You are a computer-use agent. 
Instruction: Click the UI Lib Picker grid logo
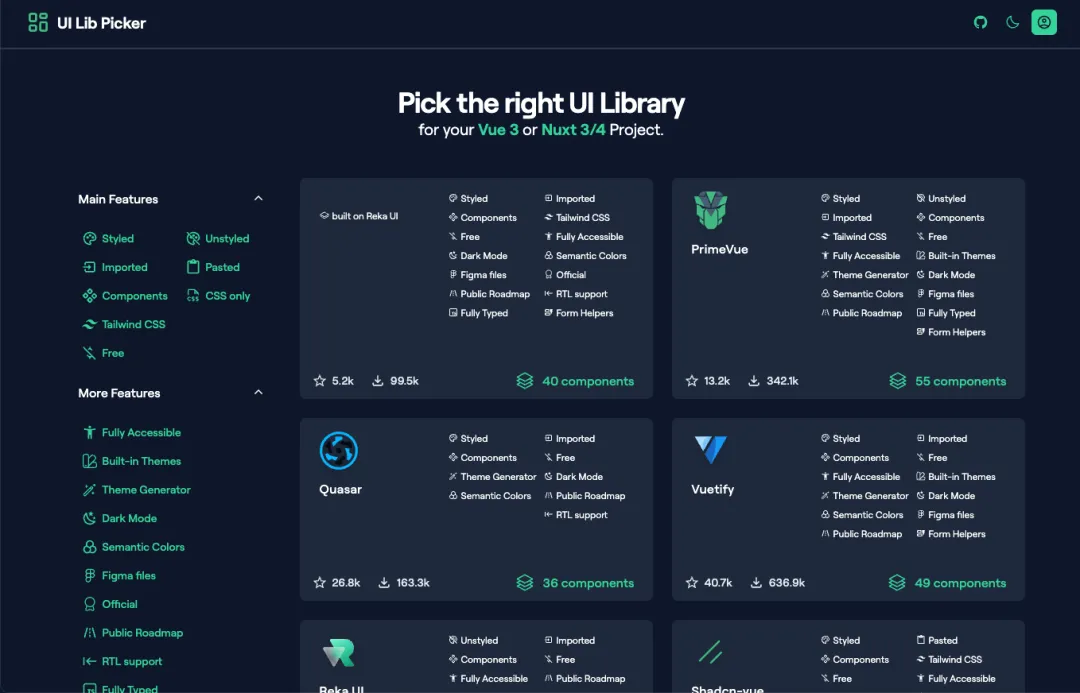click(38, 23)
